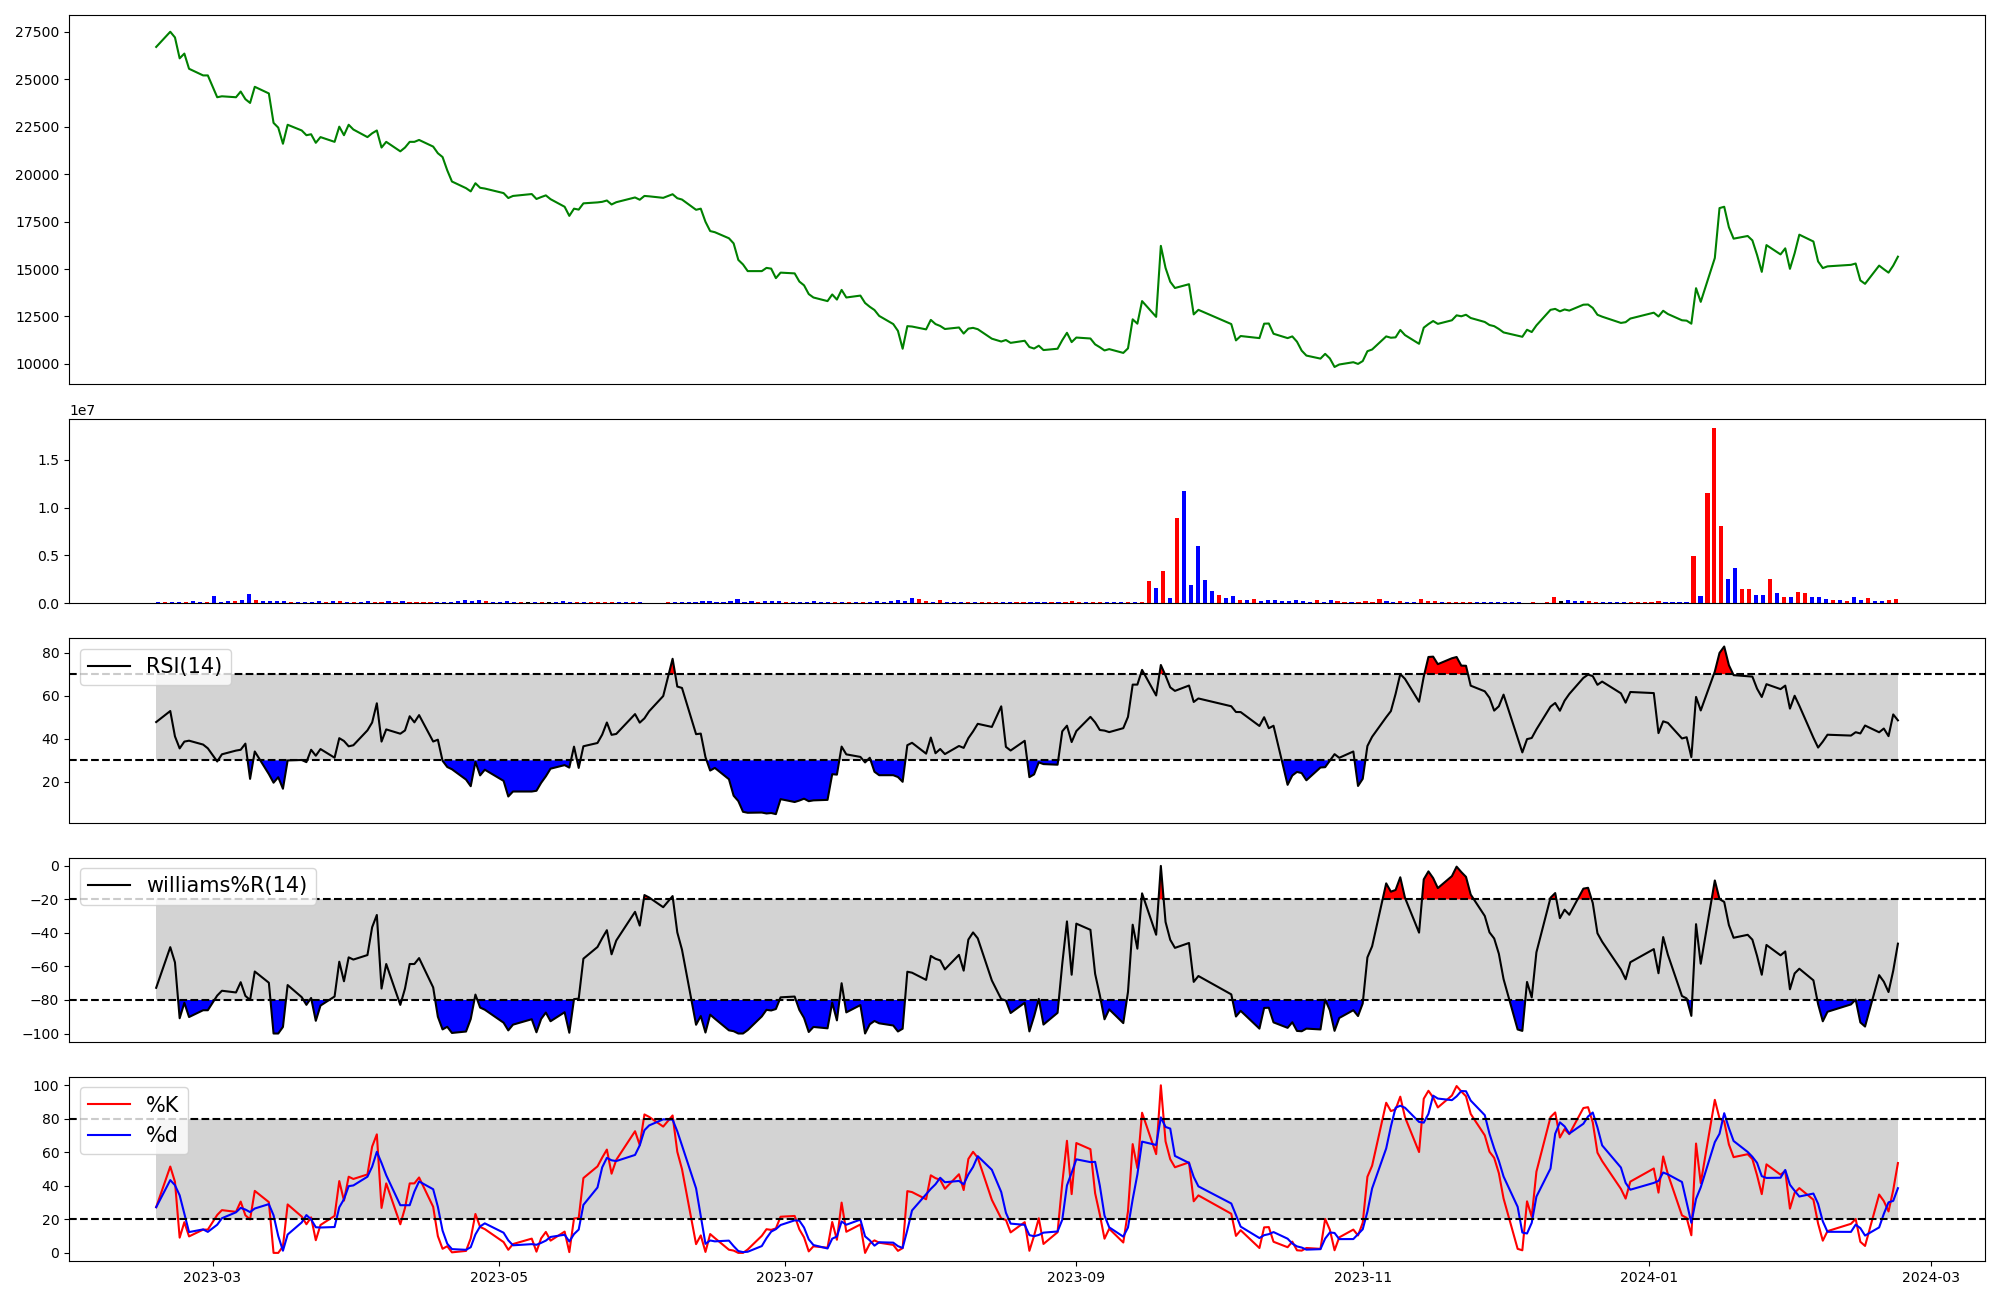Click the 1.5 volume axis label
Screen dimensions: 2000x1300
48,460
